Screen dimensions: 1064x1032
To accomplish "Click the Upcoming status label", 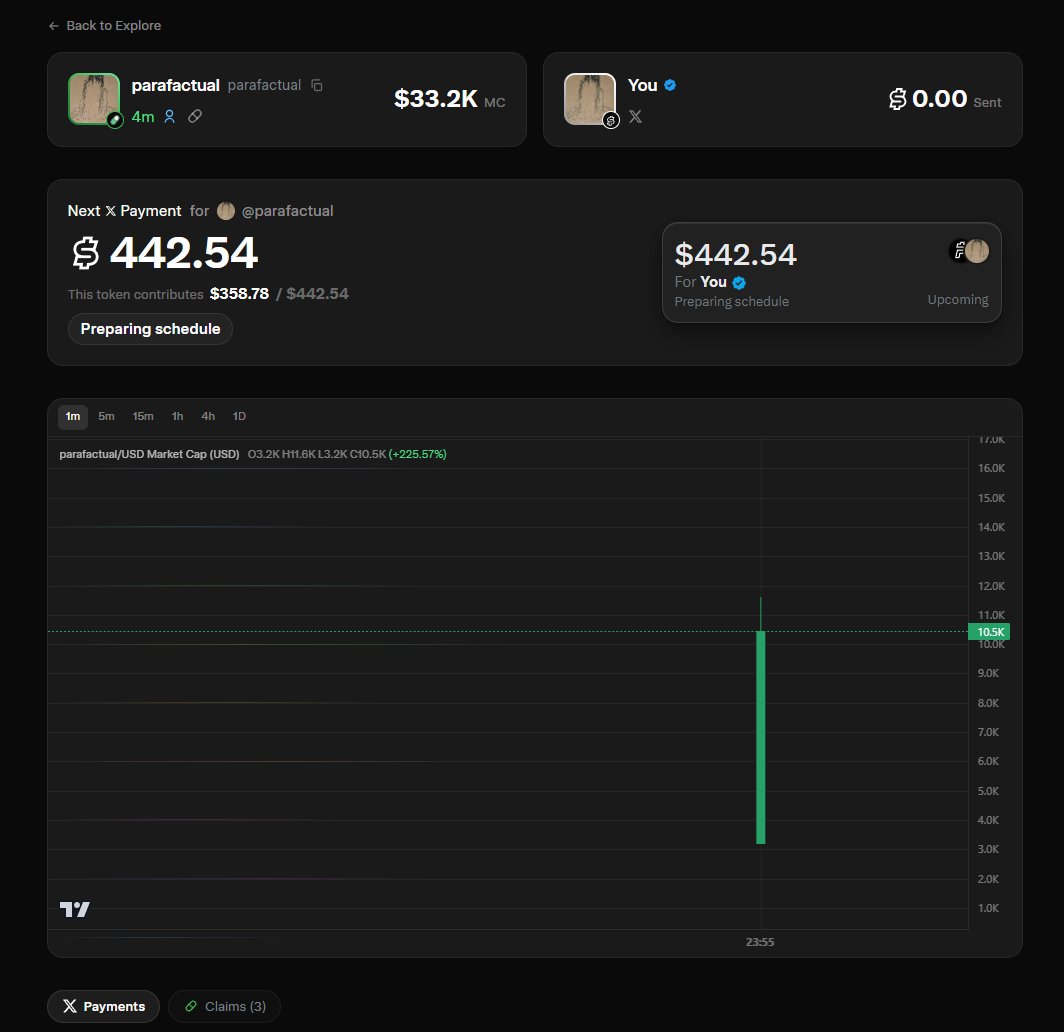I will 957,299.
